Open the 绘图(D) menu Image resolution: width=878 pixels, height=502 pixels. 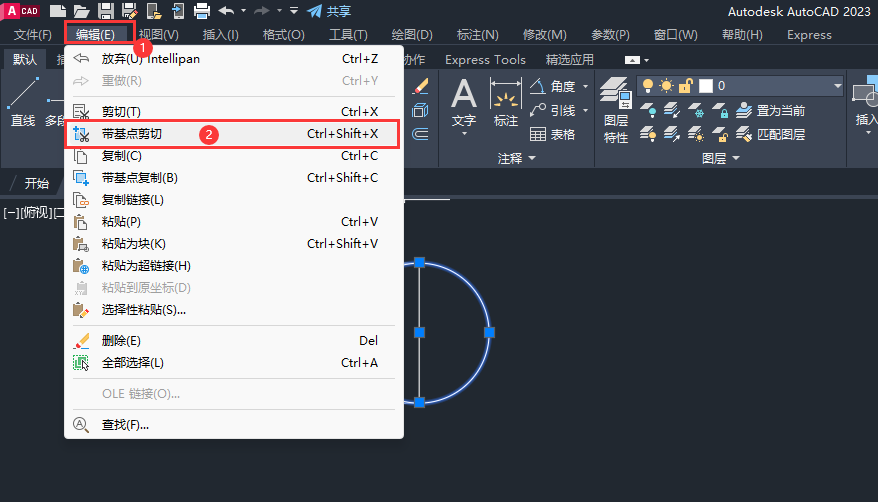[x=412, y=35]
